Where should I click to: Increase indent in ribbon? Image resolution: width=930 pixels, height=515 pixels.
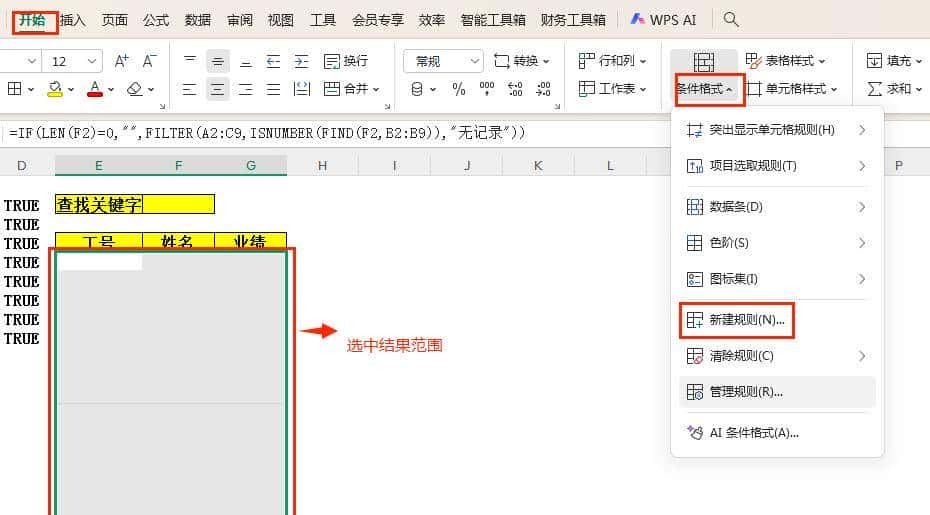click(301, 61)
